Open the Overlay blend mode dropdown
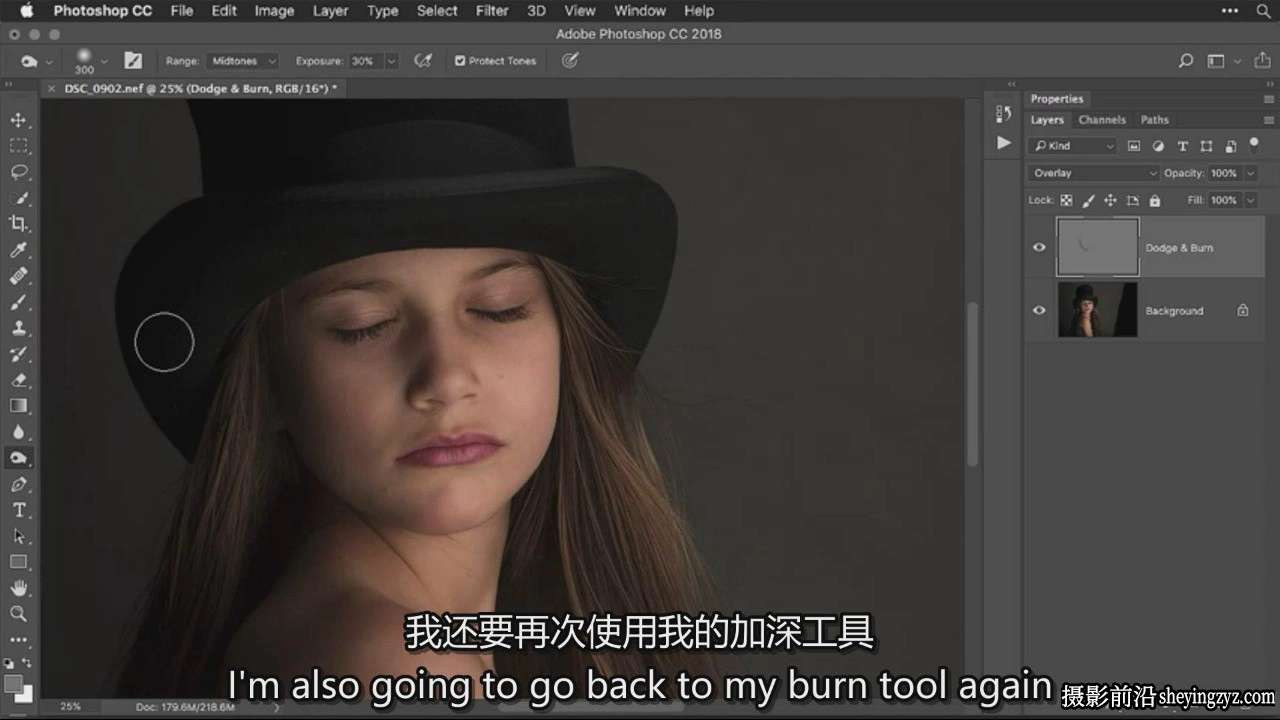The width and height of the screenshot is (1280, 720). (1094, 173)
